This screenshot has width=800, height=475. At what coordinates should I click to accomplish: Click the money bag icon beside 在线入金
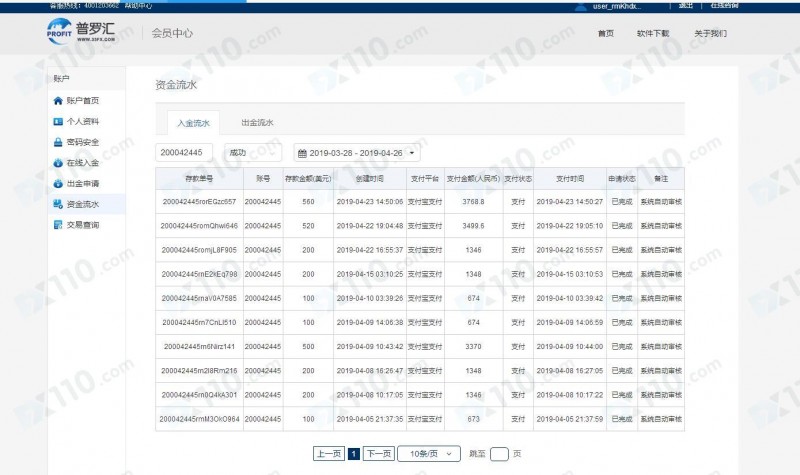(58, 163)
